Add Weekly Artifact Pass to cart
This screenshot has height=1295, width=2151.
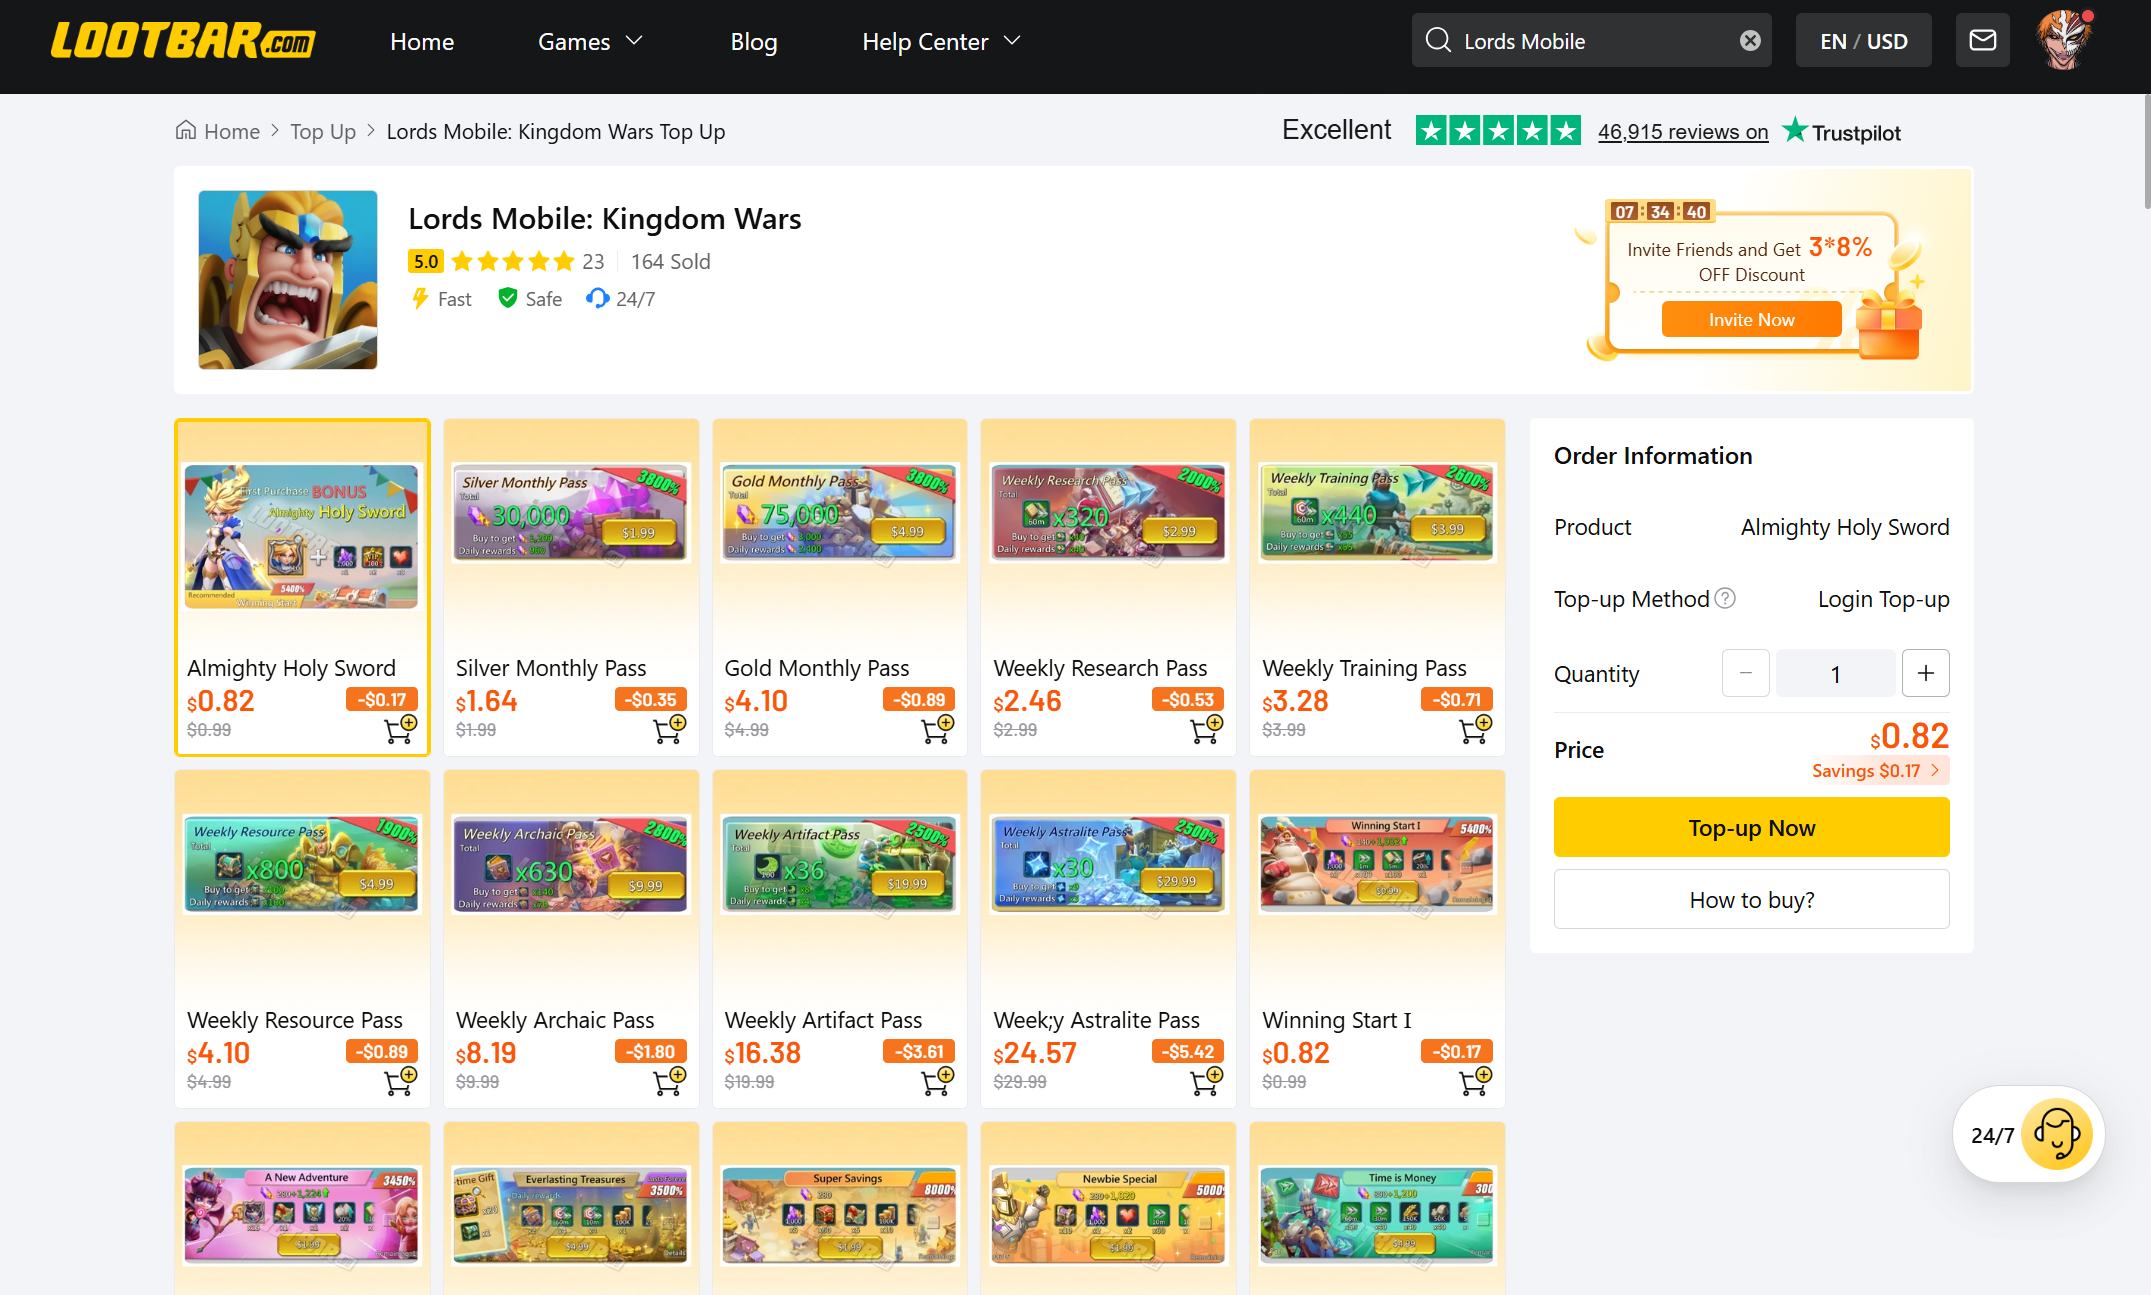tap(938, 1080)
